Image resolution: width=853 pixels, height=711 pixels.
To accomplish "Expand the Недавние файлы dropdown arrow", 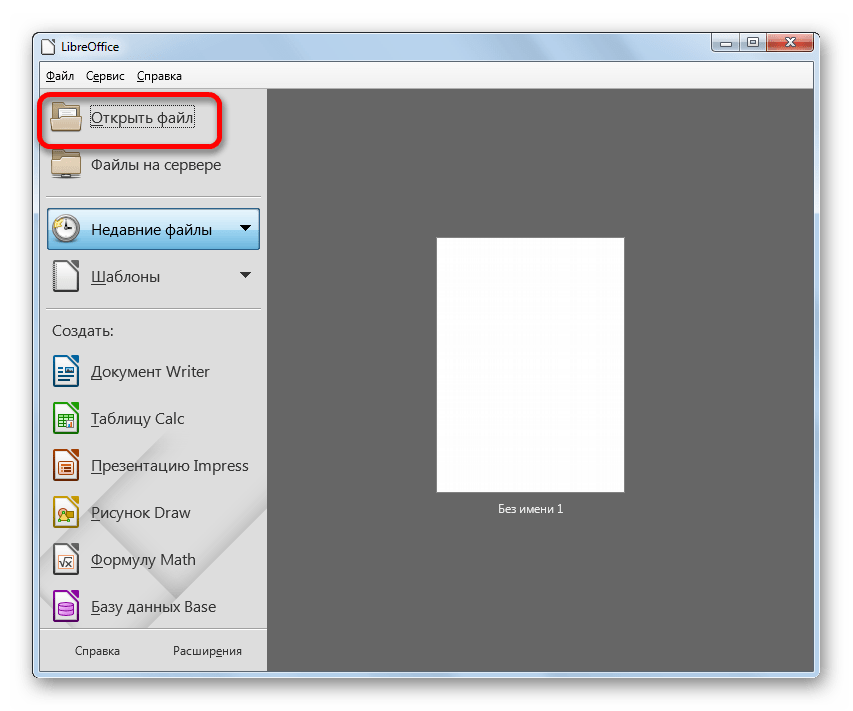I will [x=245, y=229].
